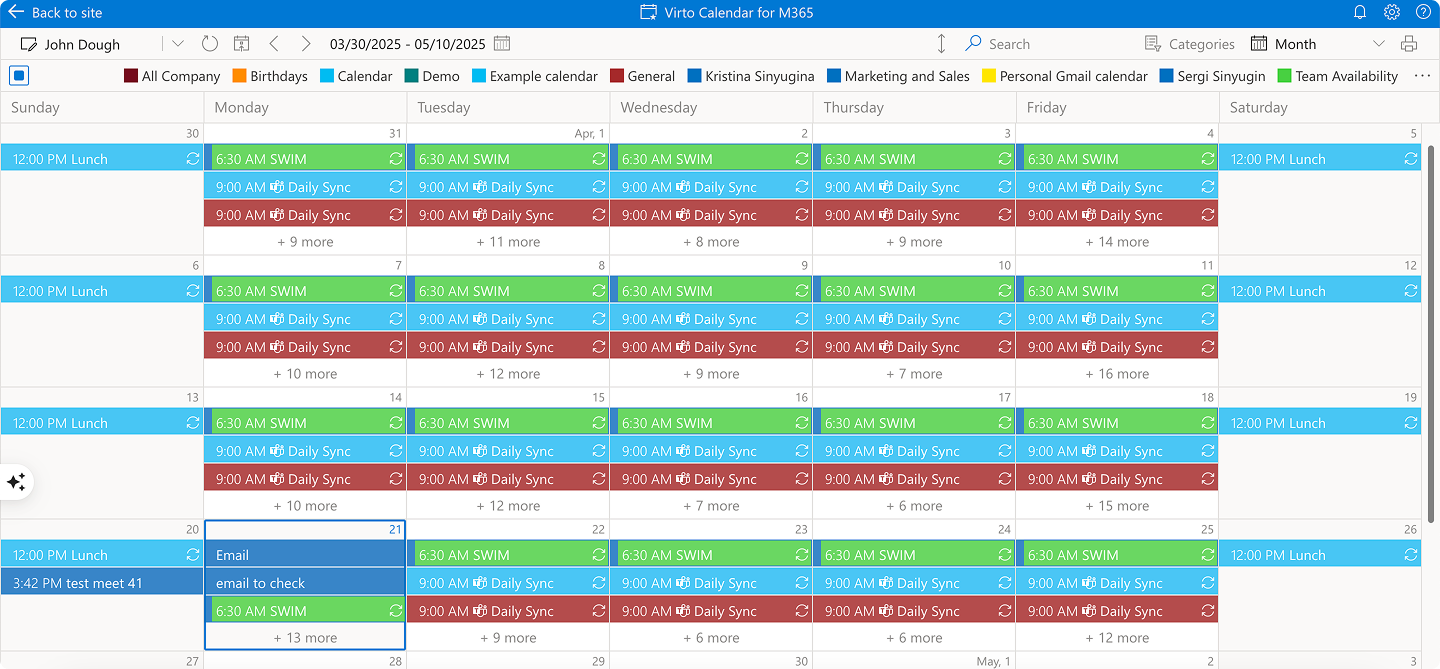Go to the next date range arrow
Viewport: 1440px width, 669px height.
306,44
